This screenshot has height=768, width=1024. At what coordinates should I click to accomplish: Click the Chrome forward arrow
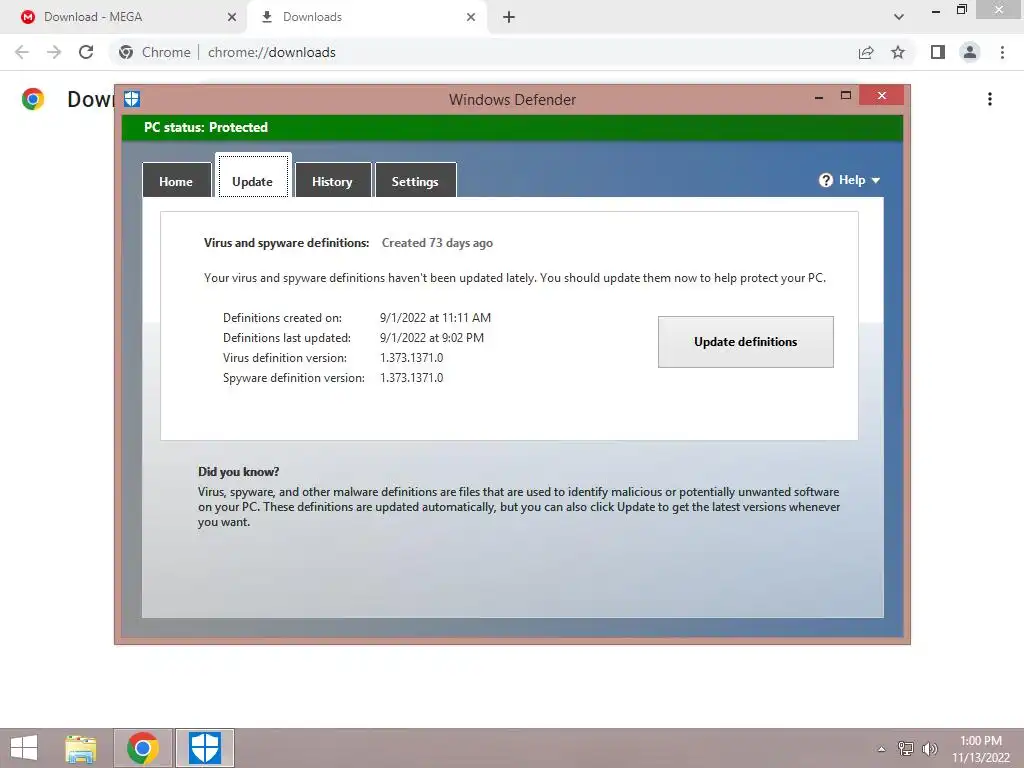54,52
